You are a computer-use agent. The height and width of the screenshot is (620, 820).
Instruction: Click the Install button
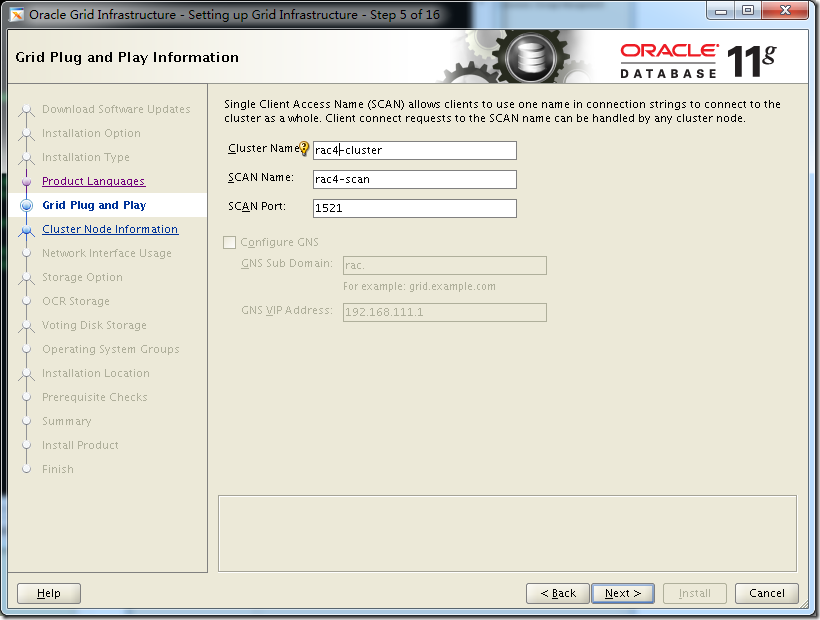point(694,593)
